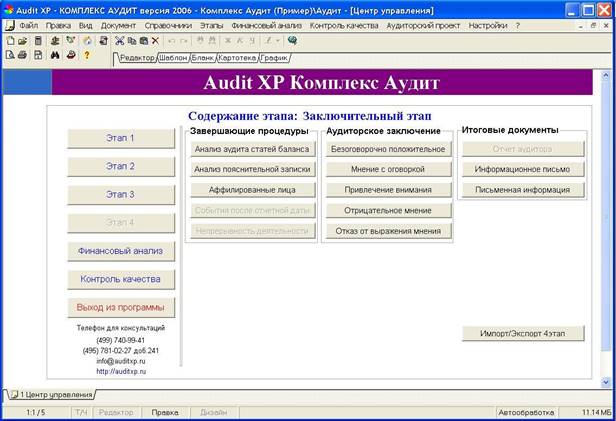
Task: Switch to the Шаблон tab
Action: click(173, 58)
